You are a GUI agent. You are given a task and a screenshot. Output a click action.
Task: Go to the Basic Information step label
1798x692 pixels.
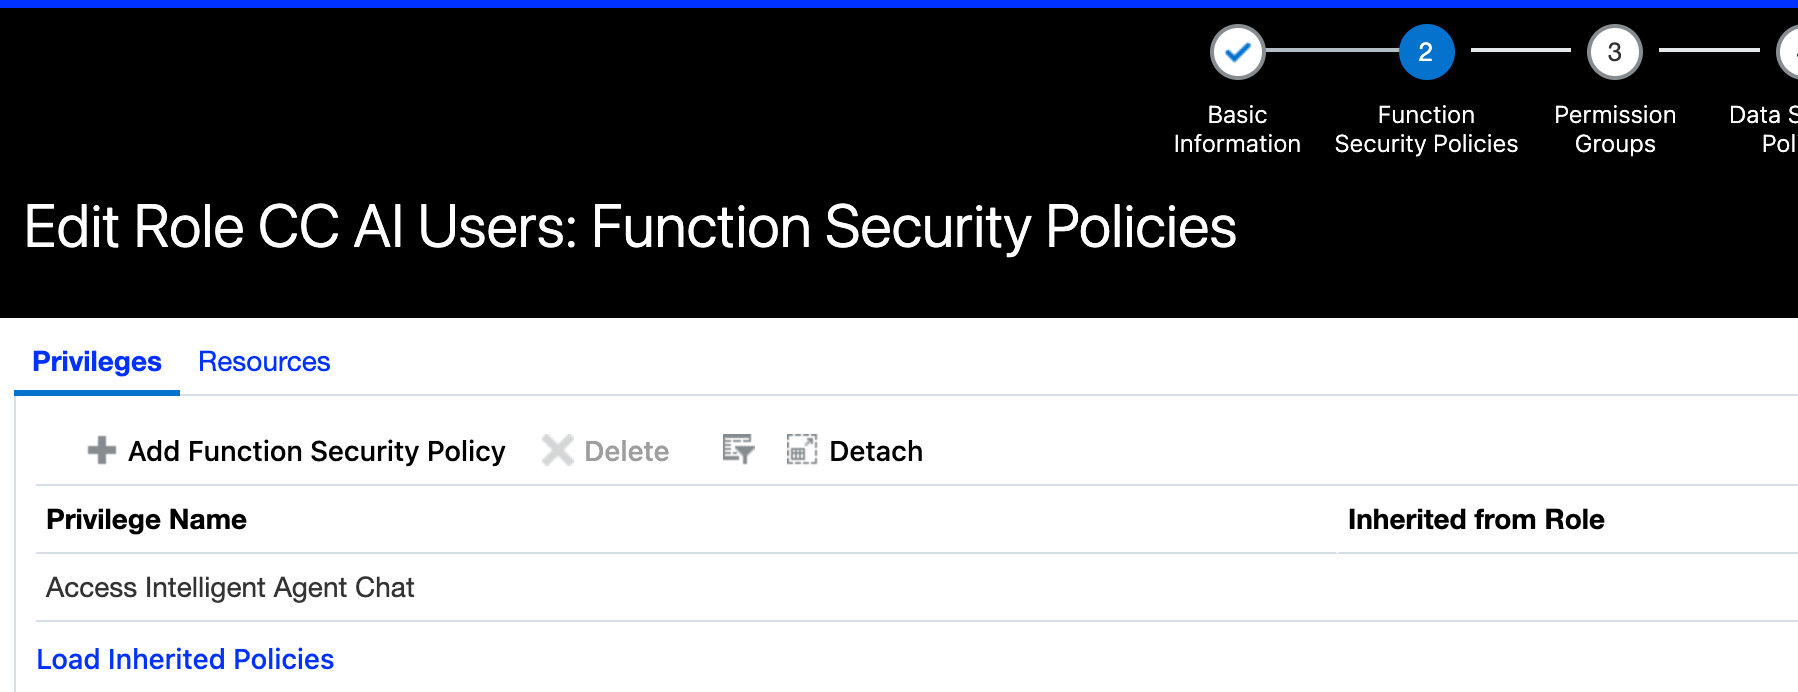point(1237,129)
